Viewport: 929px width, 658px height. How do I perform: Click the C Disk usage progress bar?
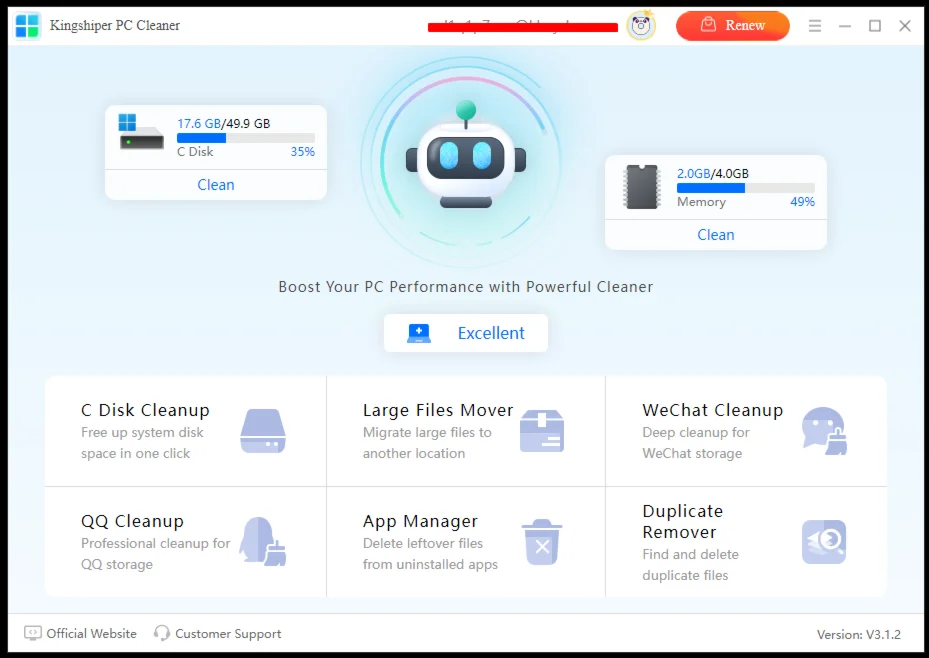pyautogui.click(x=246, y=138)
